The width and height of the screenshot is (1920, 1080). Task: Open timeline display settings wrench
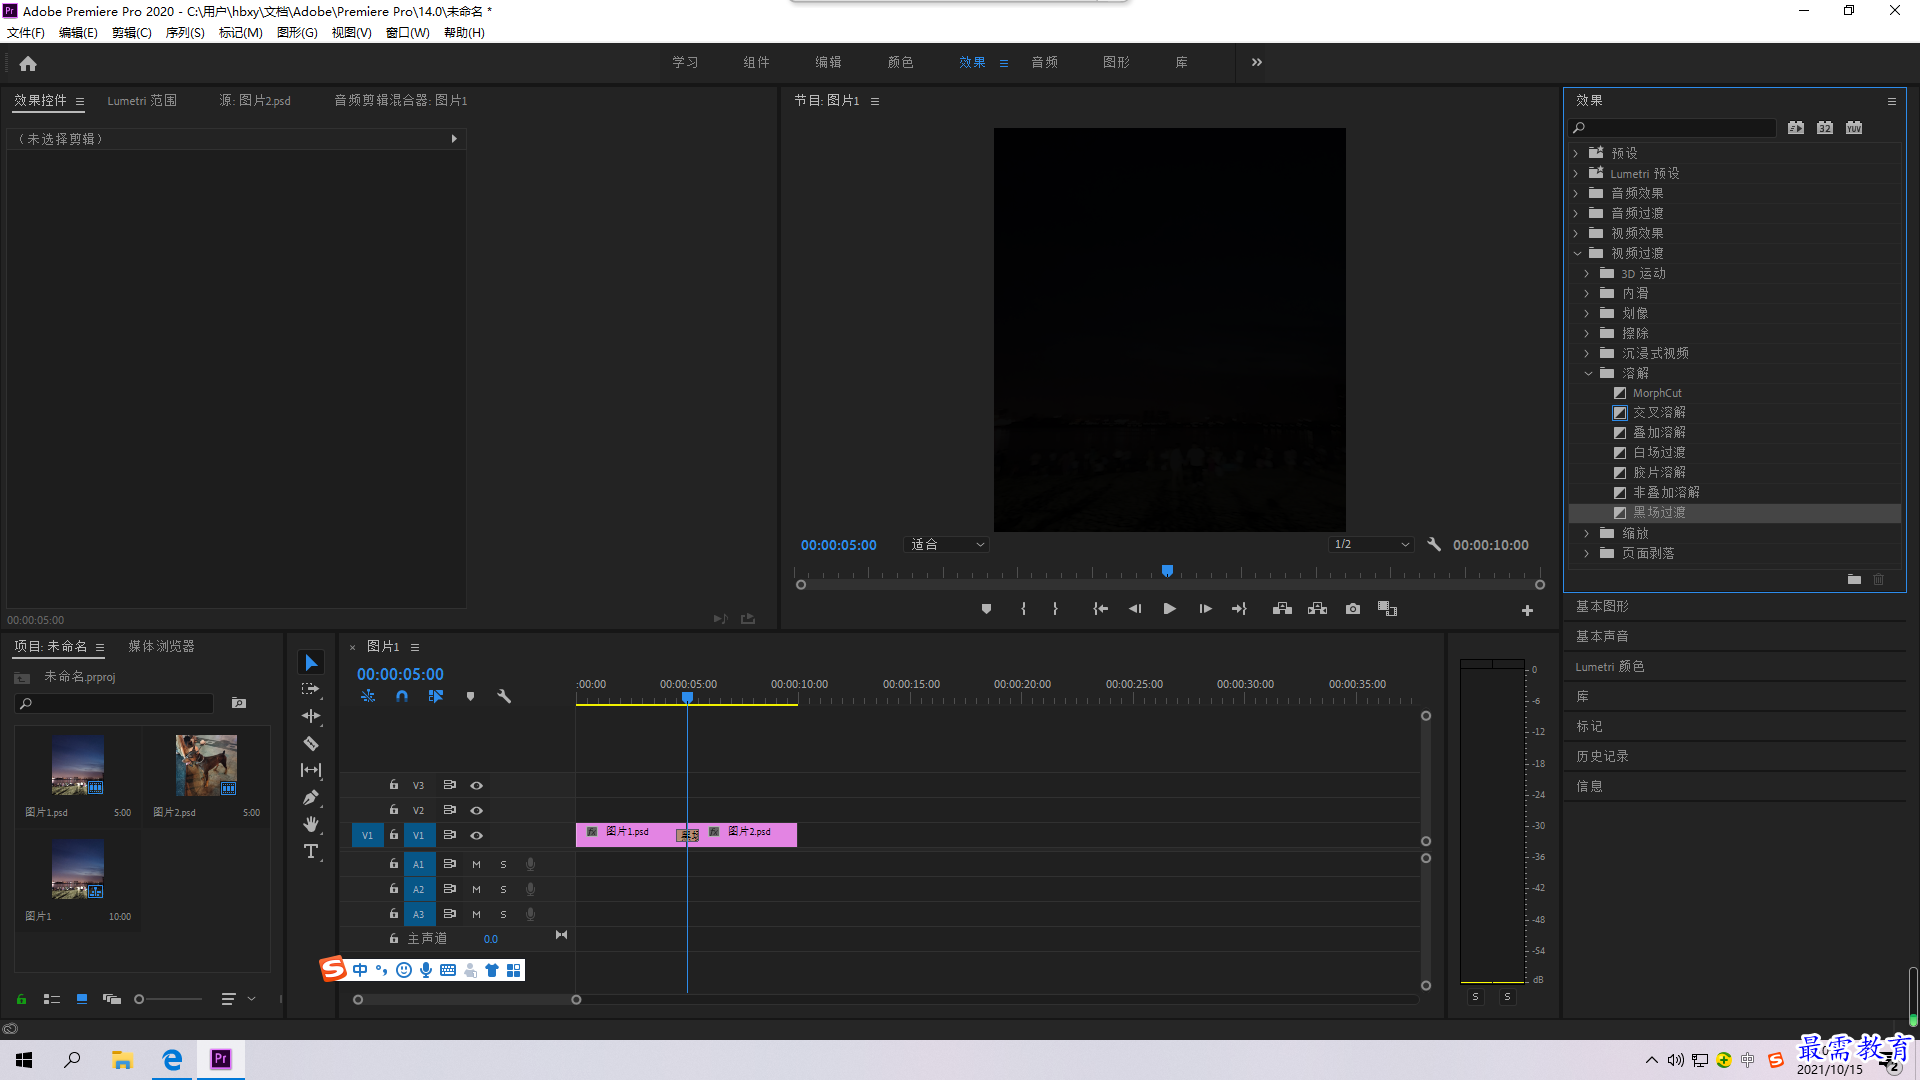click(504, 696)
